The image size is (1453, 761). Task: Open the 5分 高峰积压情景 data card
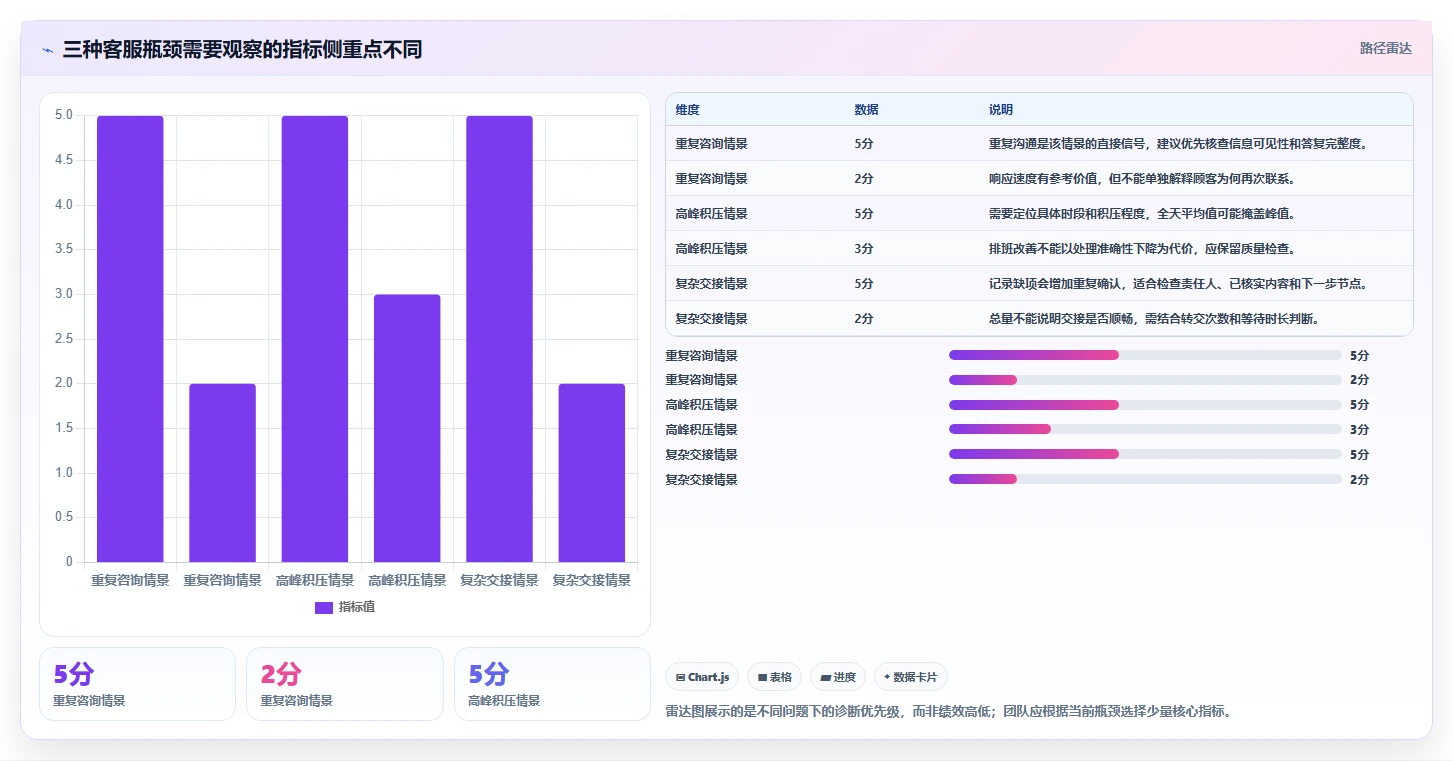tap(552, 684)
